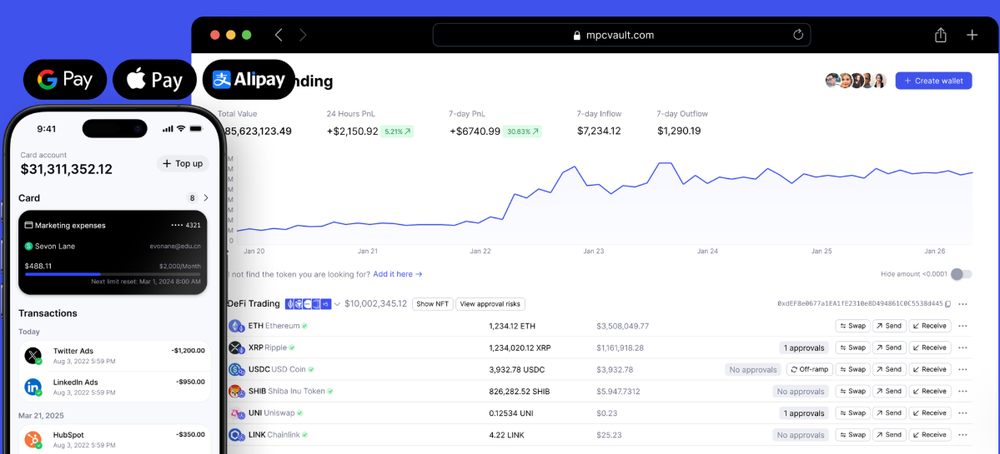This screenshot has width=1000, height=454.
Task: Send the XRP Ripple token
Action: tap(889, 348)
